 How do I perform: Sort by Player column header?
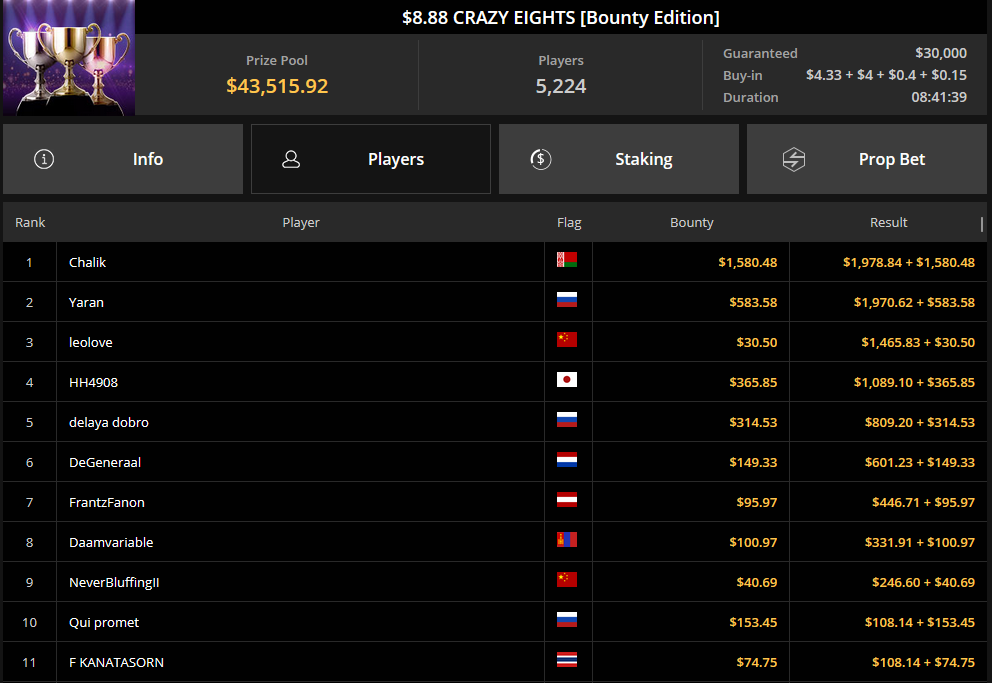[301, 223]
